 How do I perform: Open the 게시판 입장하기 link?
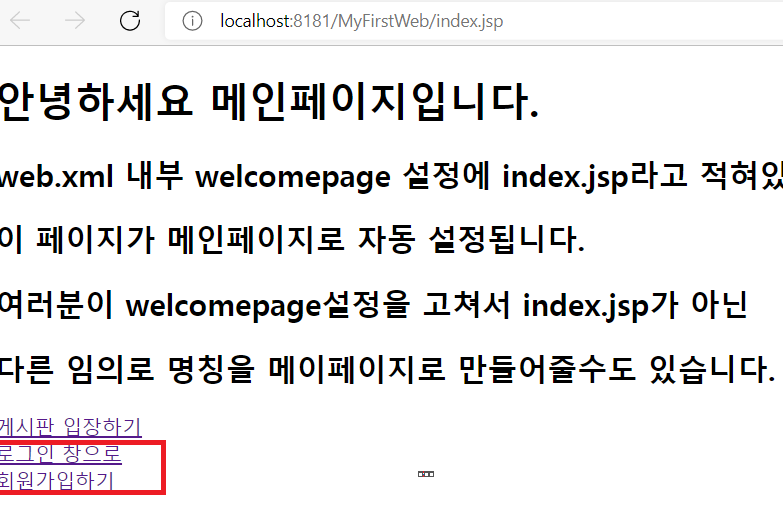tap(70, 427)
